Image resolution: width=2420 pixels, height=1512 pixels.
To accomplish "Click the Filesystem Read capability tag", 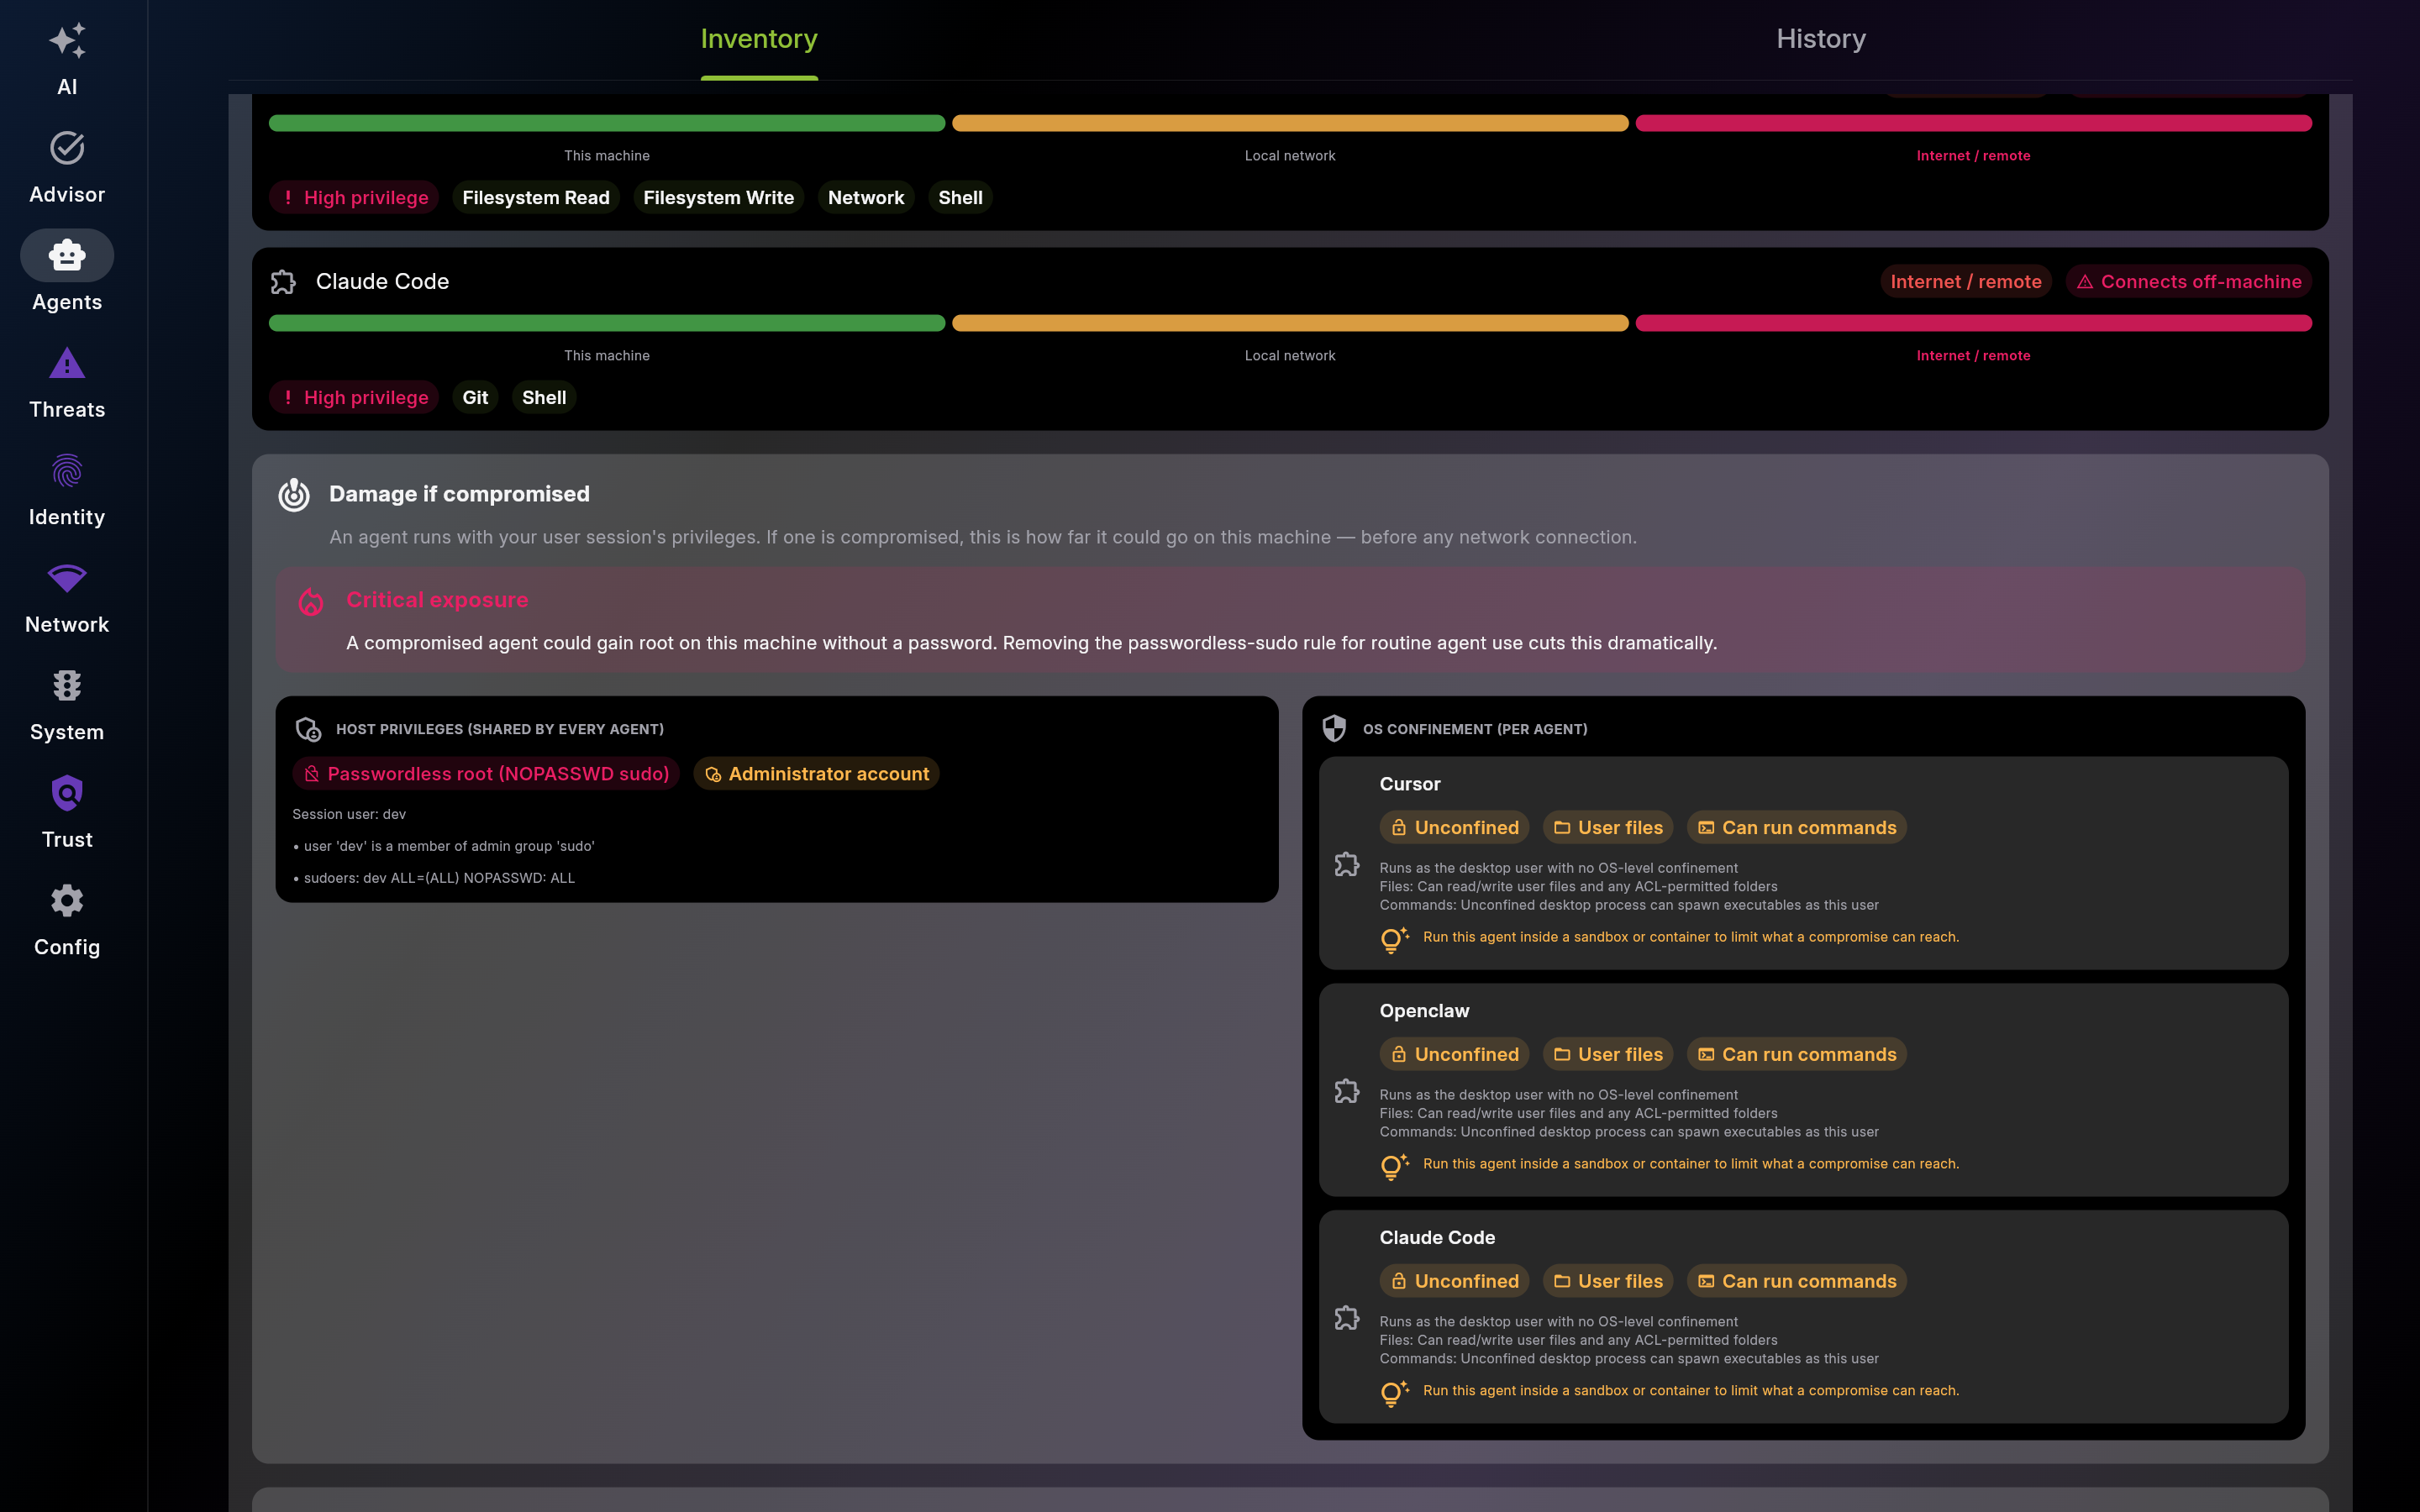I will (536, 198).
